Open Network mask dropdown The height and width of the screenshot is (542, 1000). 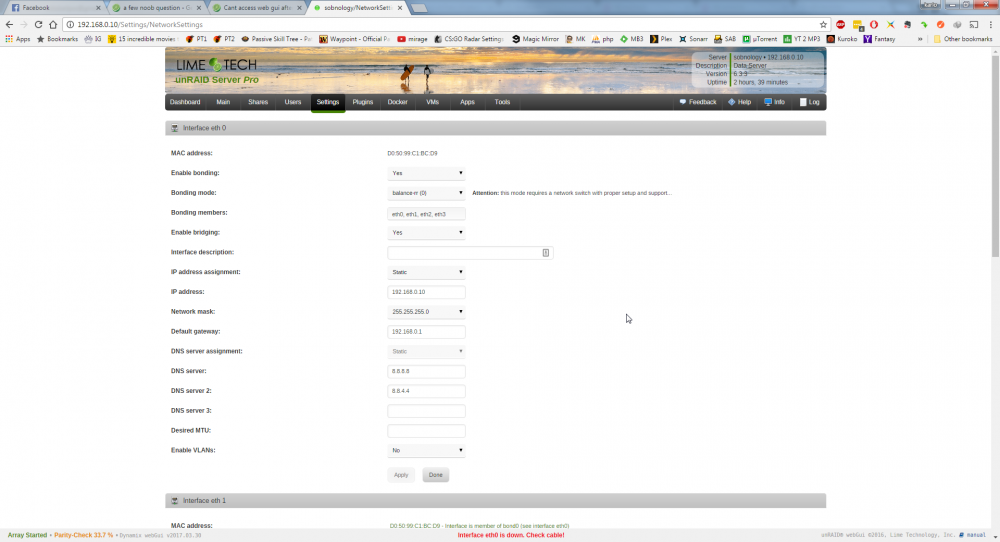click(x=426, y=312)
